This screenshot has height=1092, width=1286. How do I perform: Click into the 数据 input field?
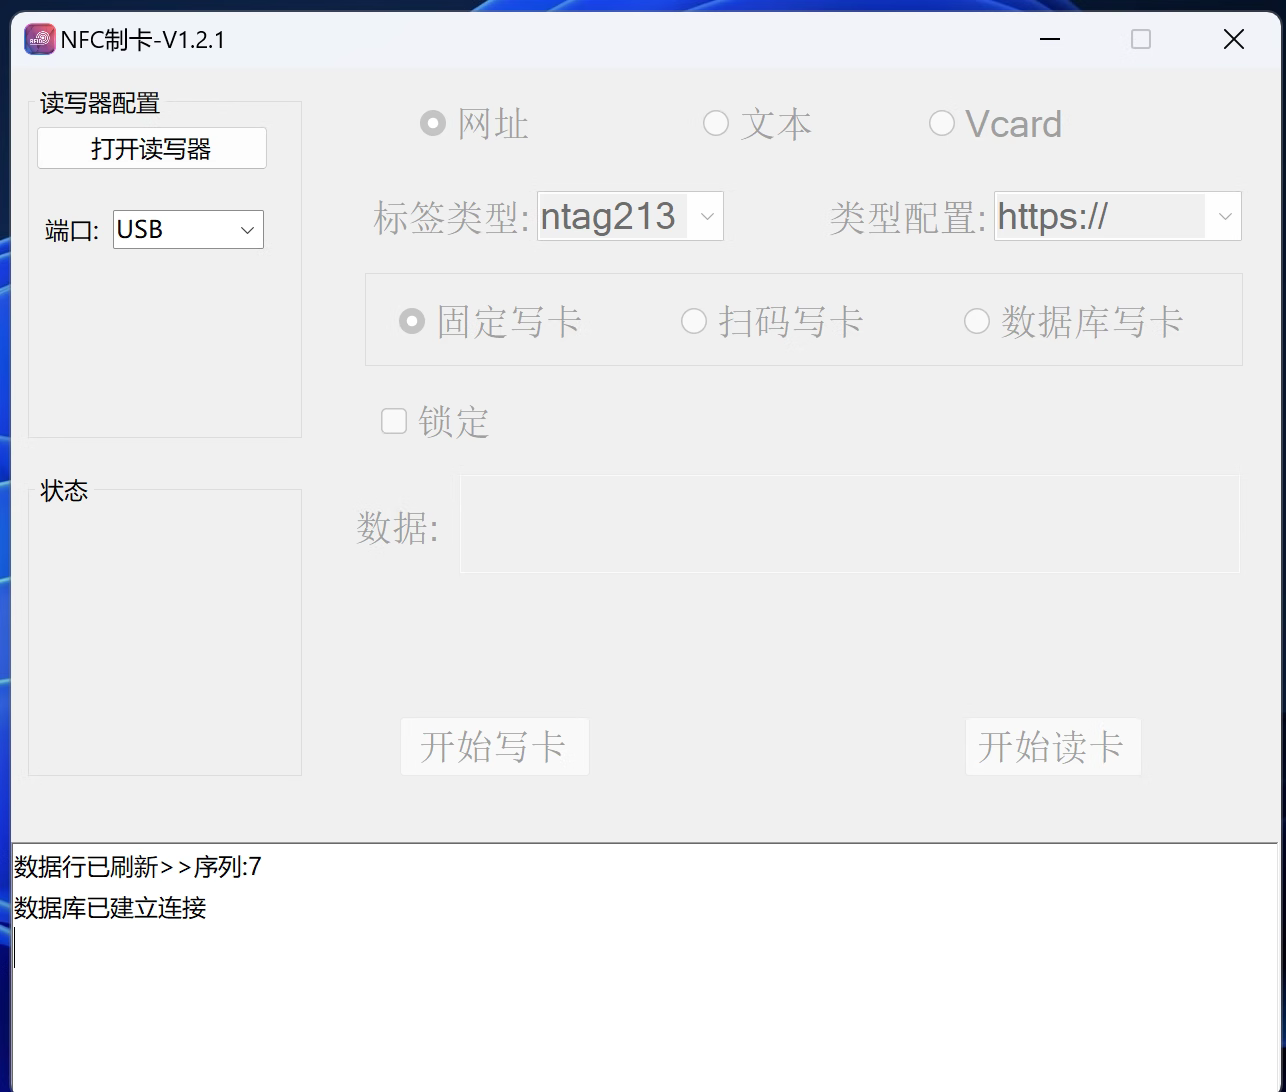click(x=850, y=524)
